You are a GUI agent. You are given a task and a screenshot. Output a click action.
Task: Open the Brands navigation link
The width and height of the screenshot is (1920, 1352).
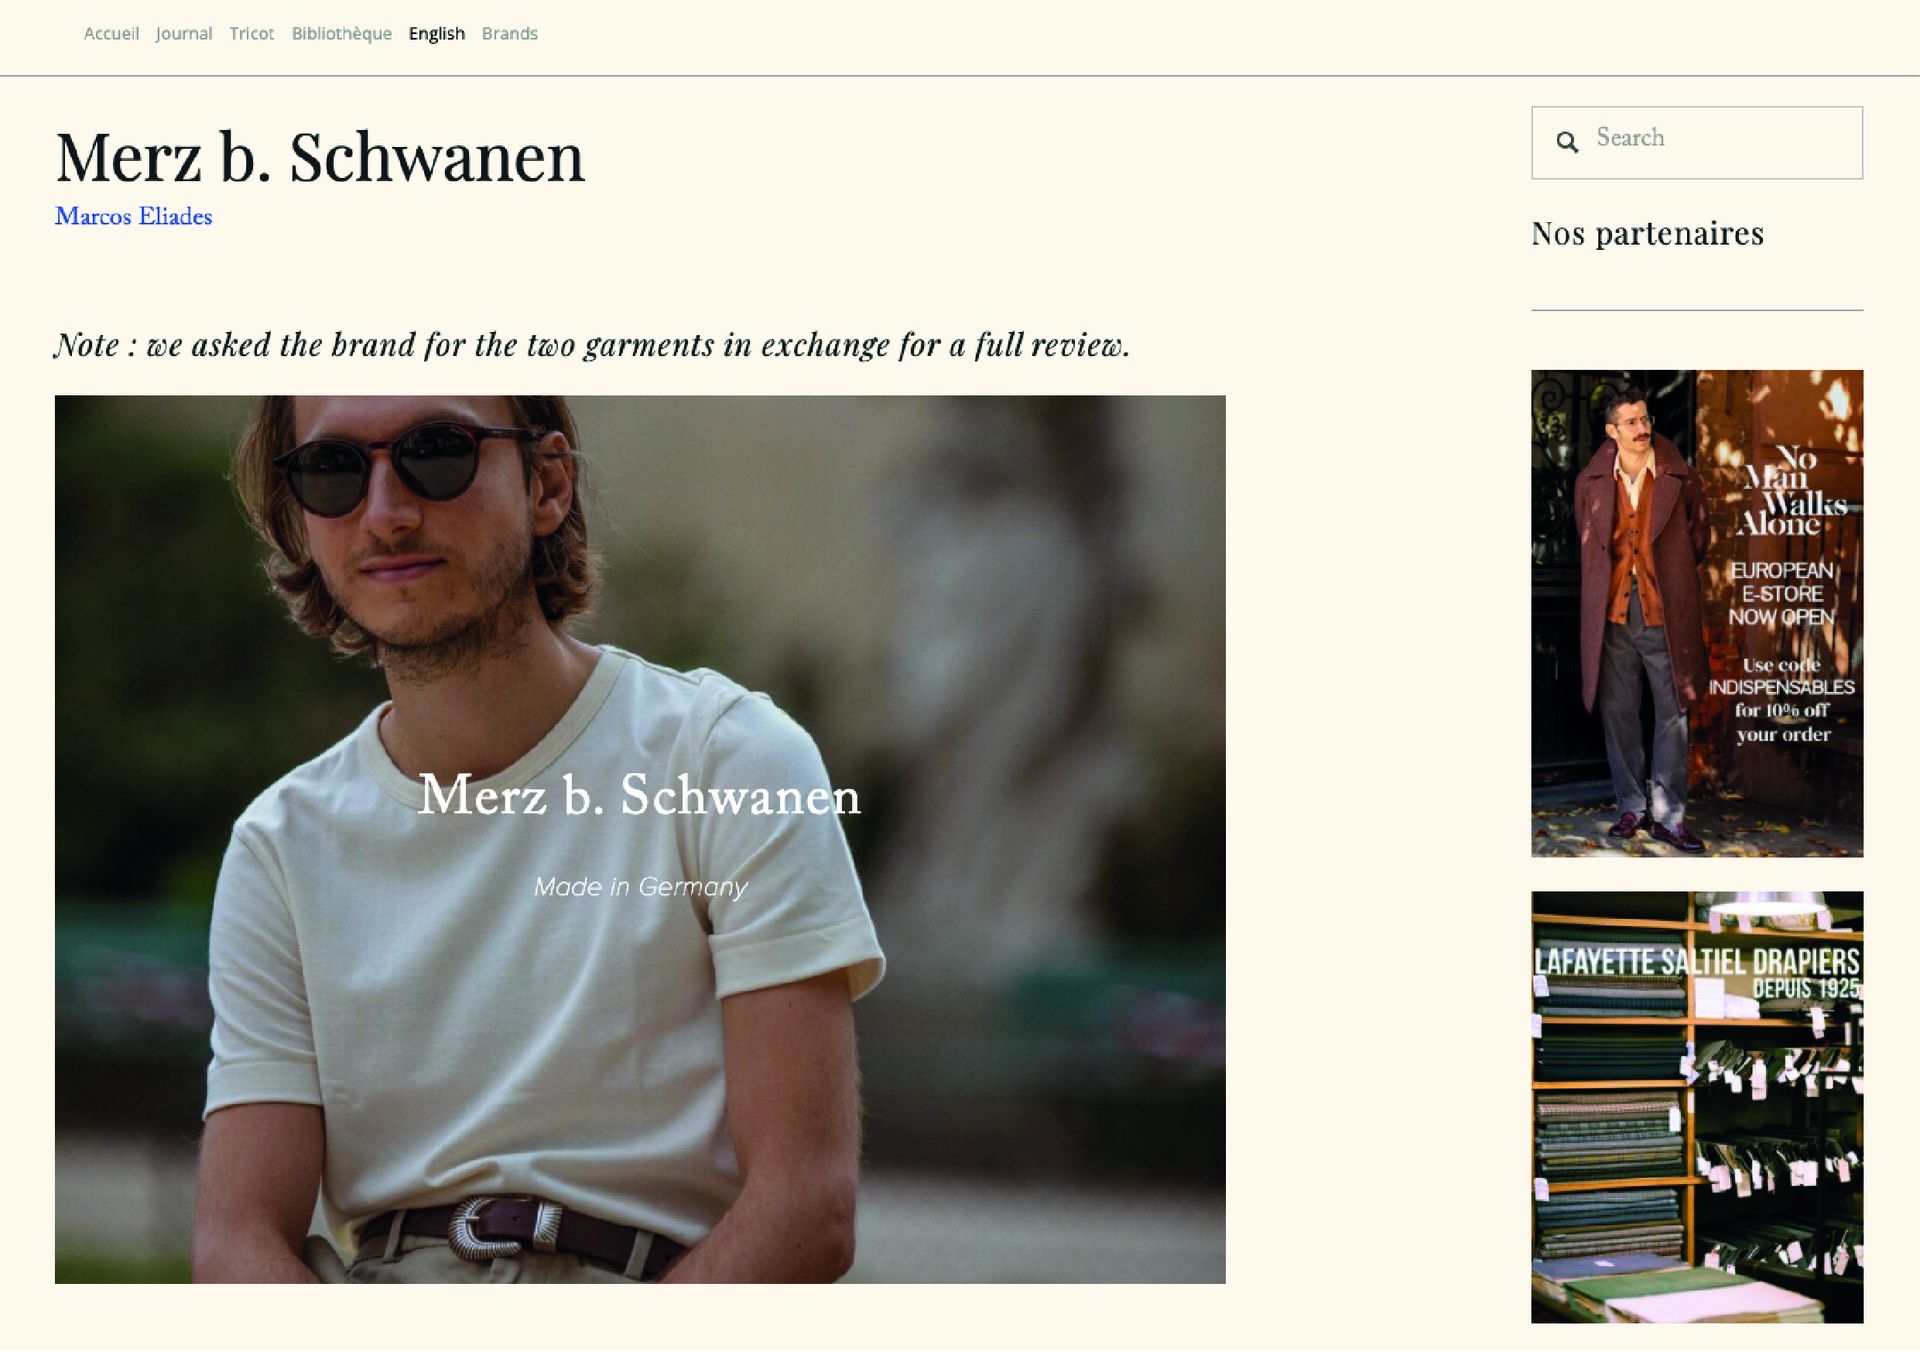click(x=509, y=33)
